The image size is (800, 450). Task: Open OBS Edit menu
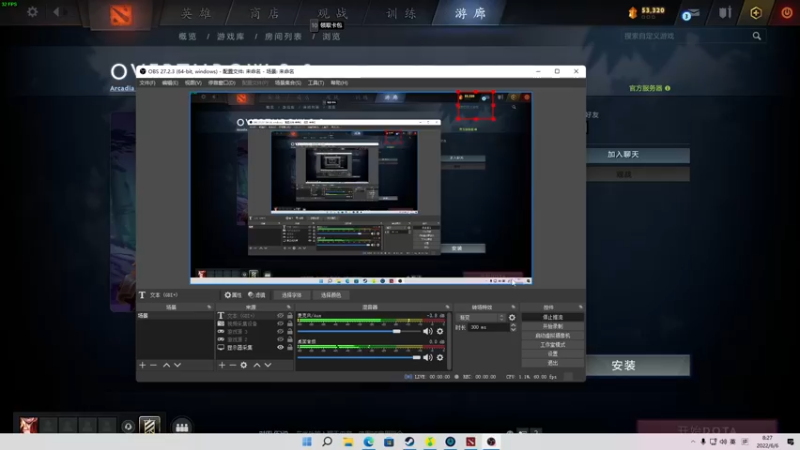[x=170, y=83]
